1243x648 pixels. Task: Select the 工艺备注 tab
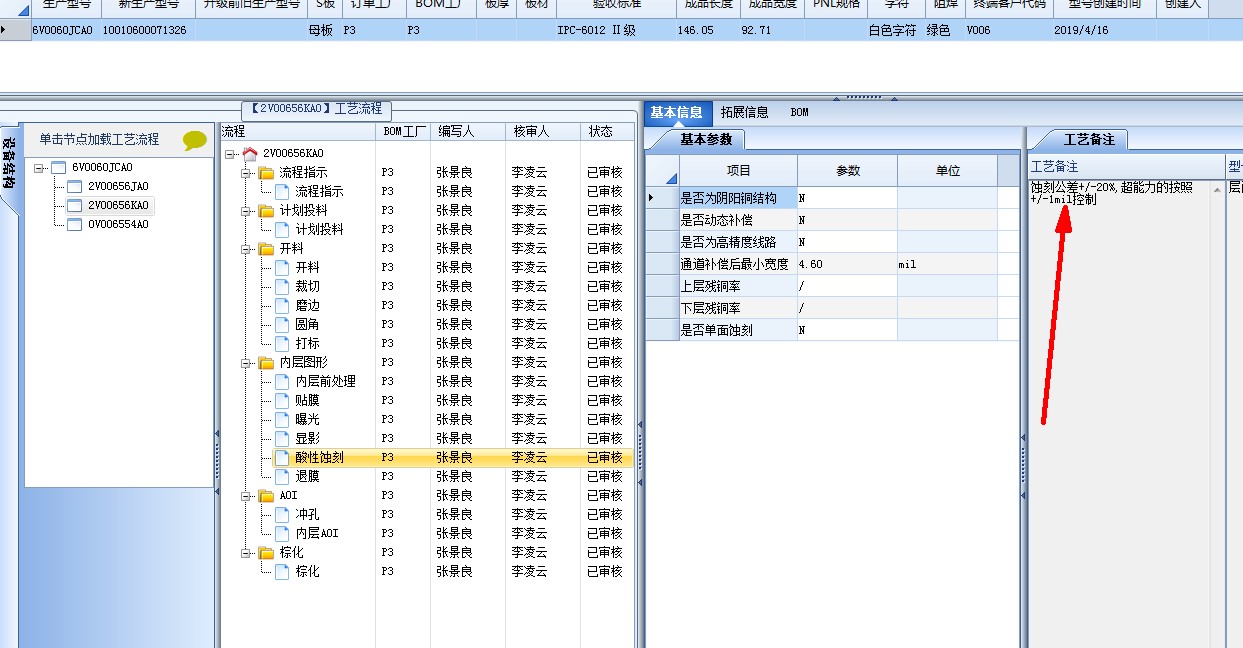coord(1088,139)
